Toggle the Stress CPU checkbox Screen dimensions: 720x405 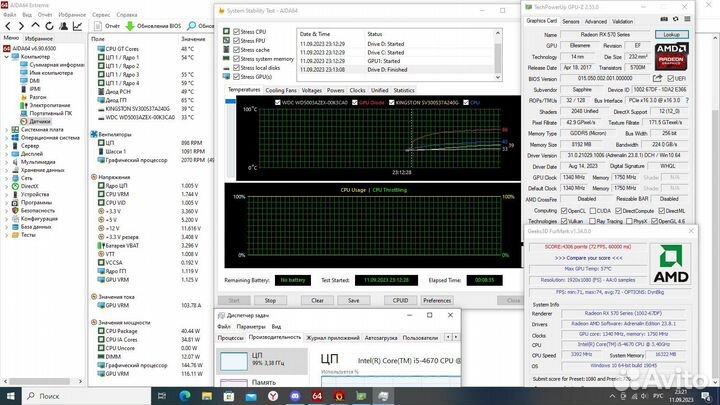236,32
